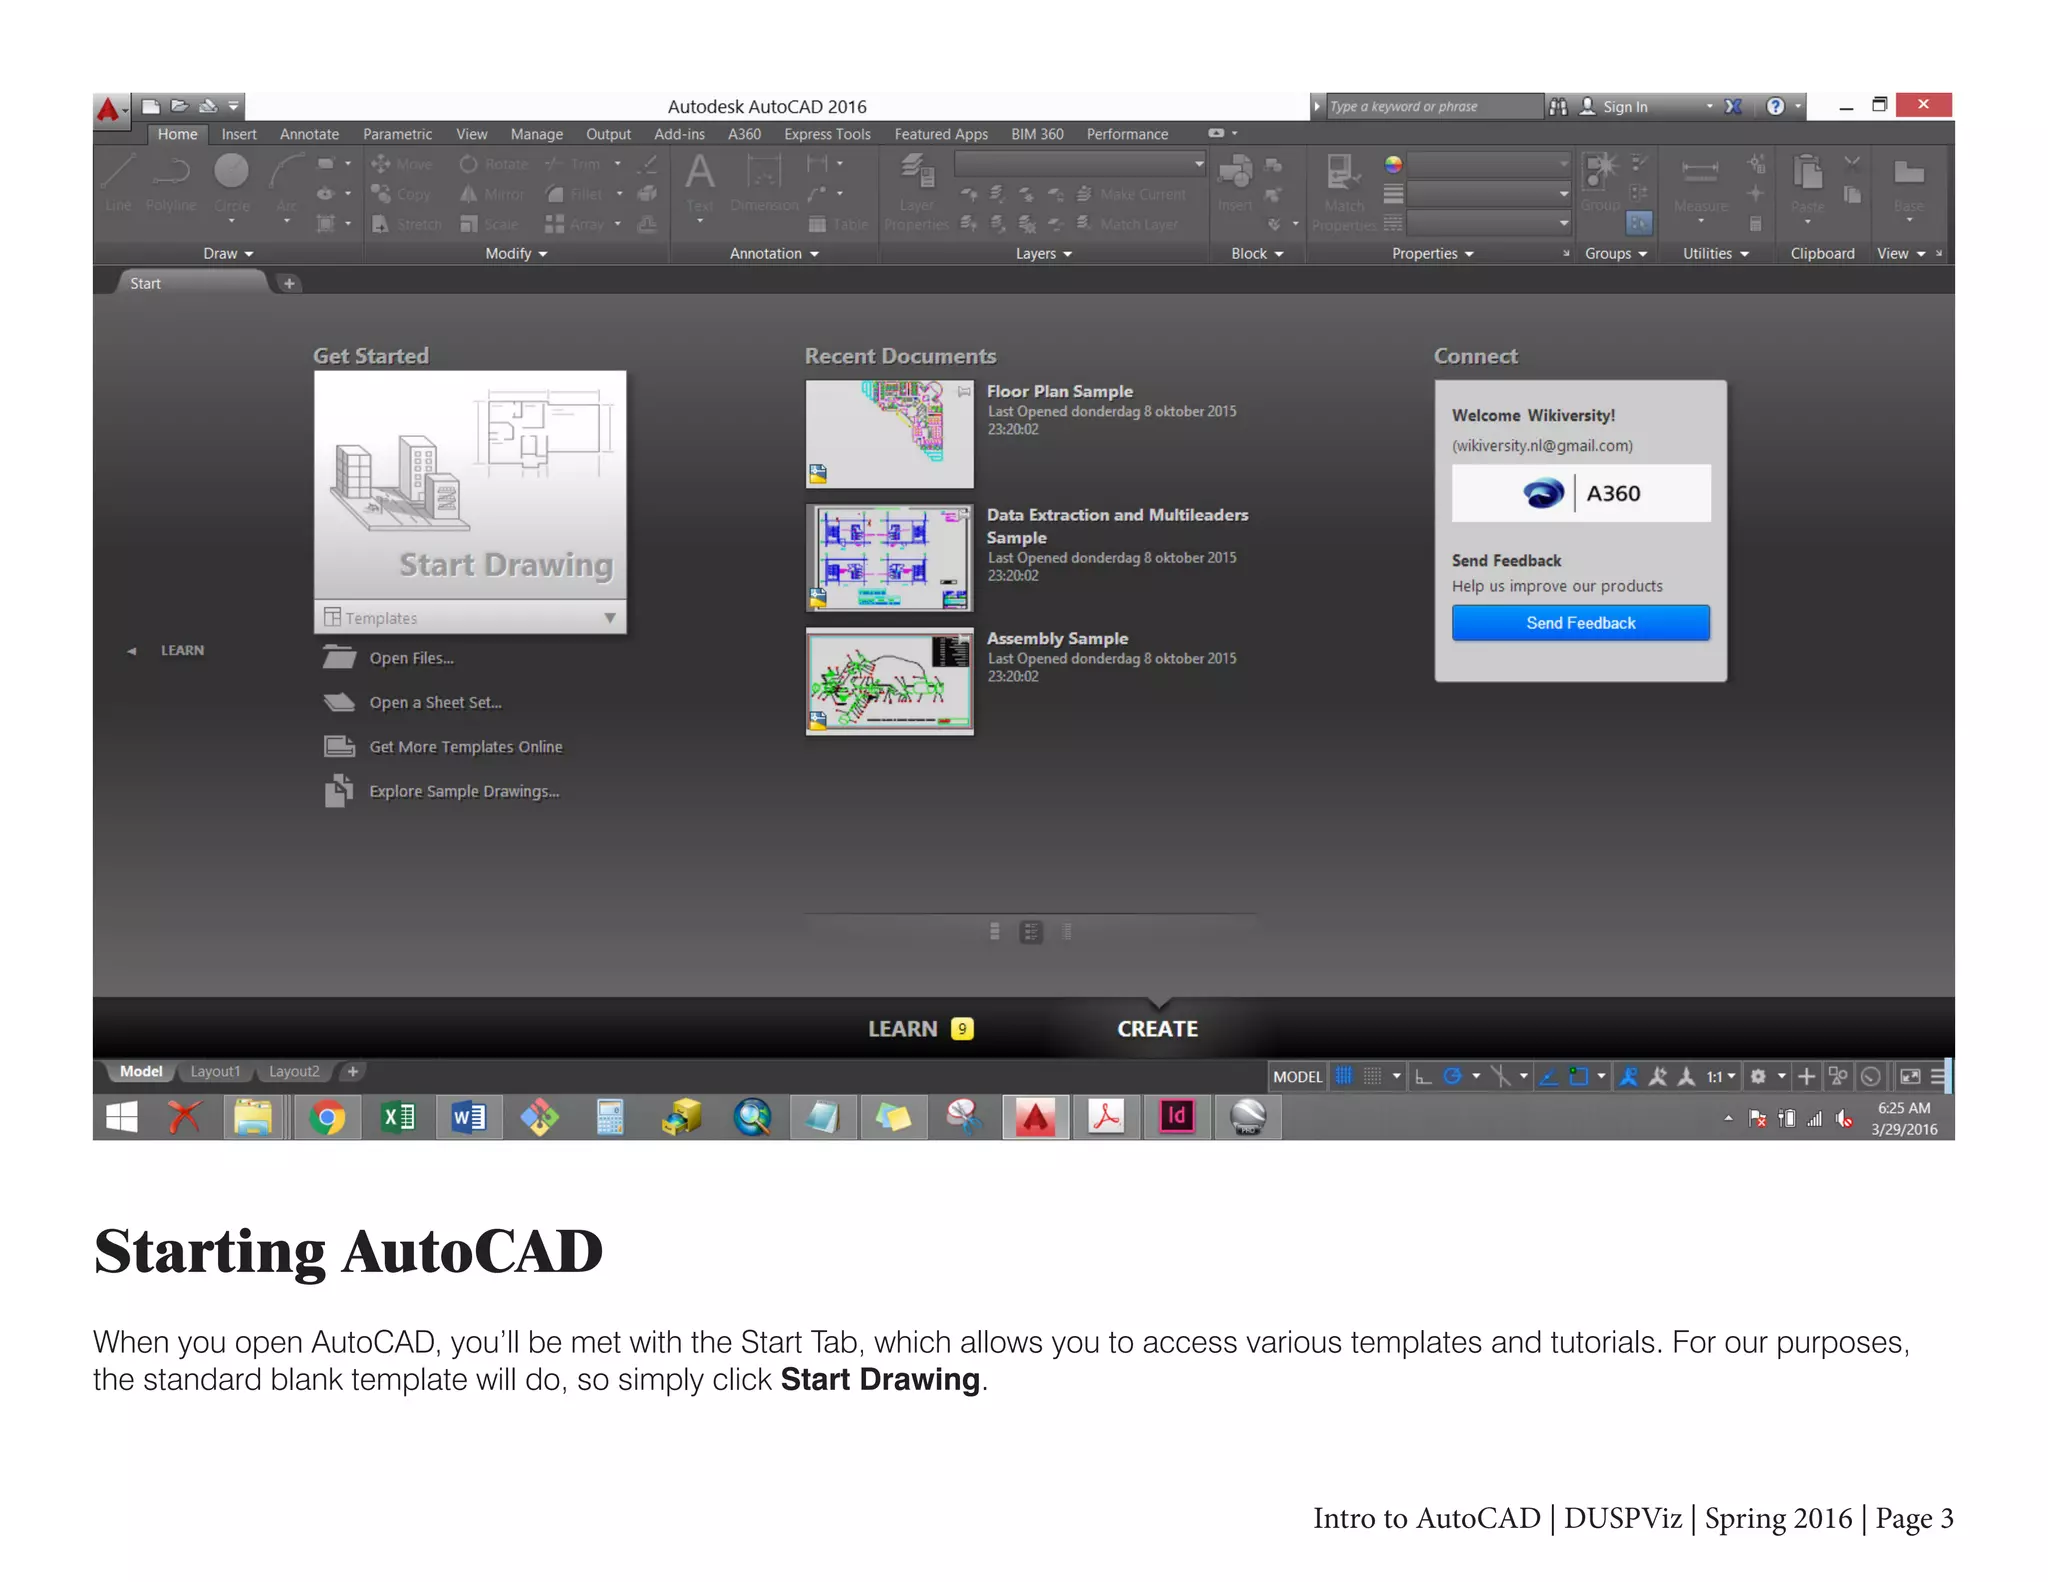The height and width of the screenshot is (1582, 2048).
Task: Open the Floor Plan Sample thumbnail
Action: coord(889,433)
